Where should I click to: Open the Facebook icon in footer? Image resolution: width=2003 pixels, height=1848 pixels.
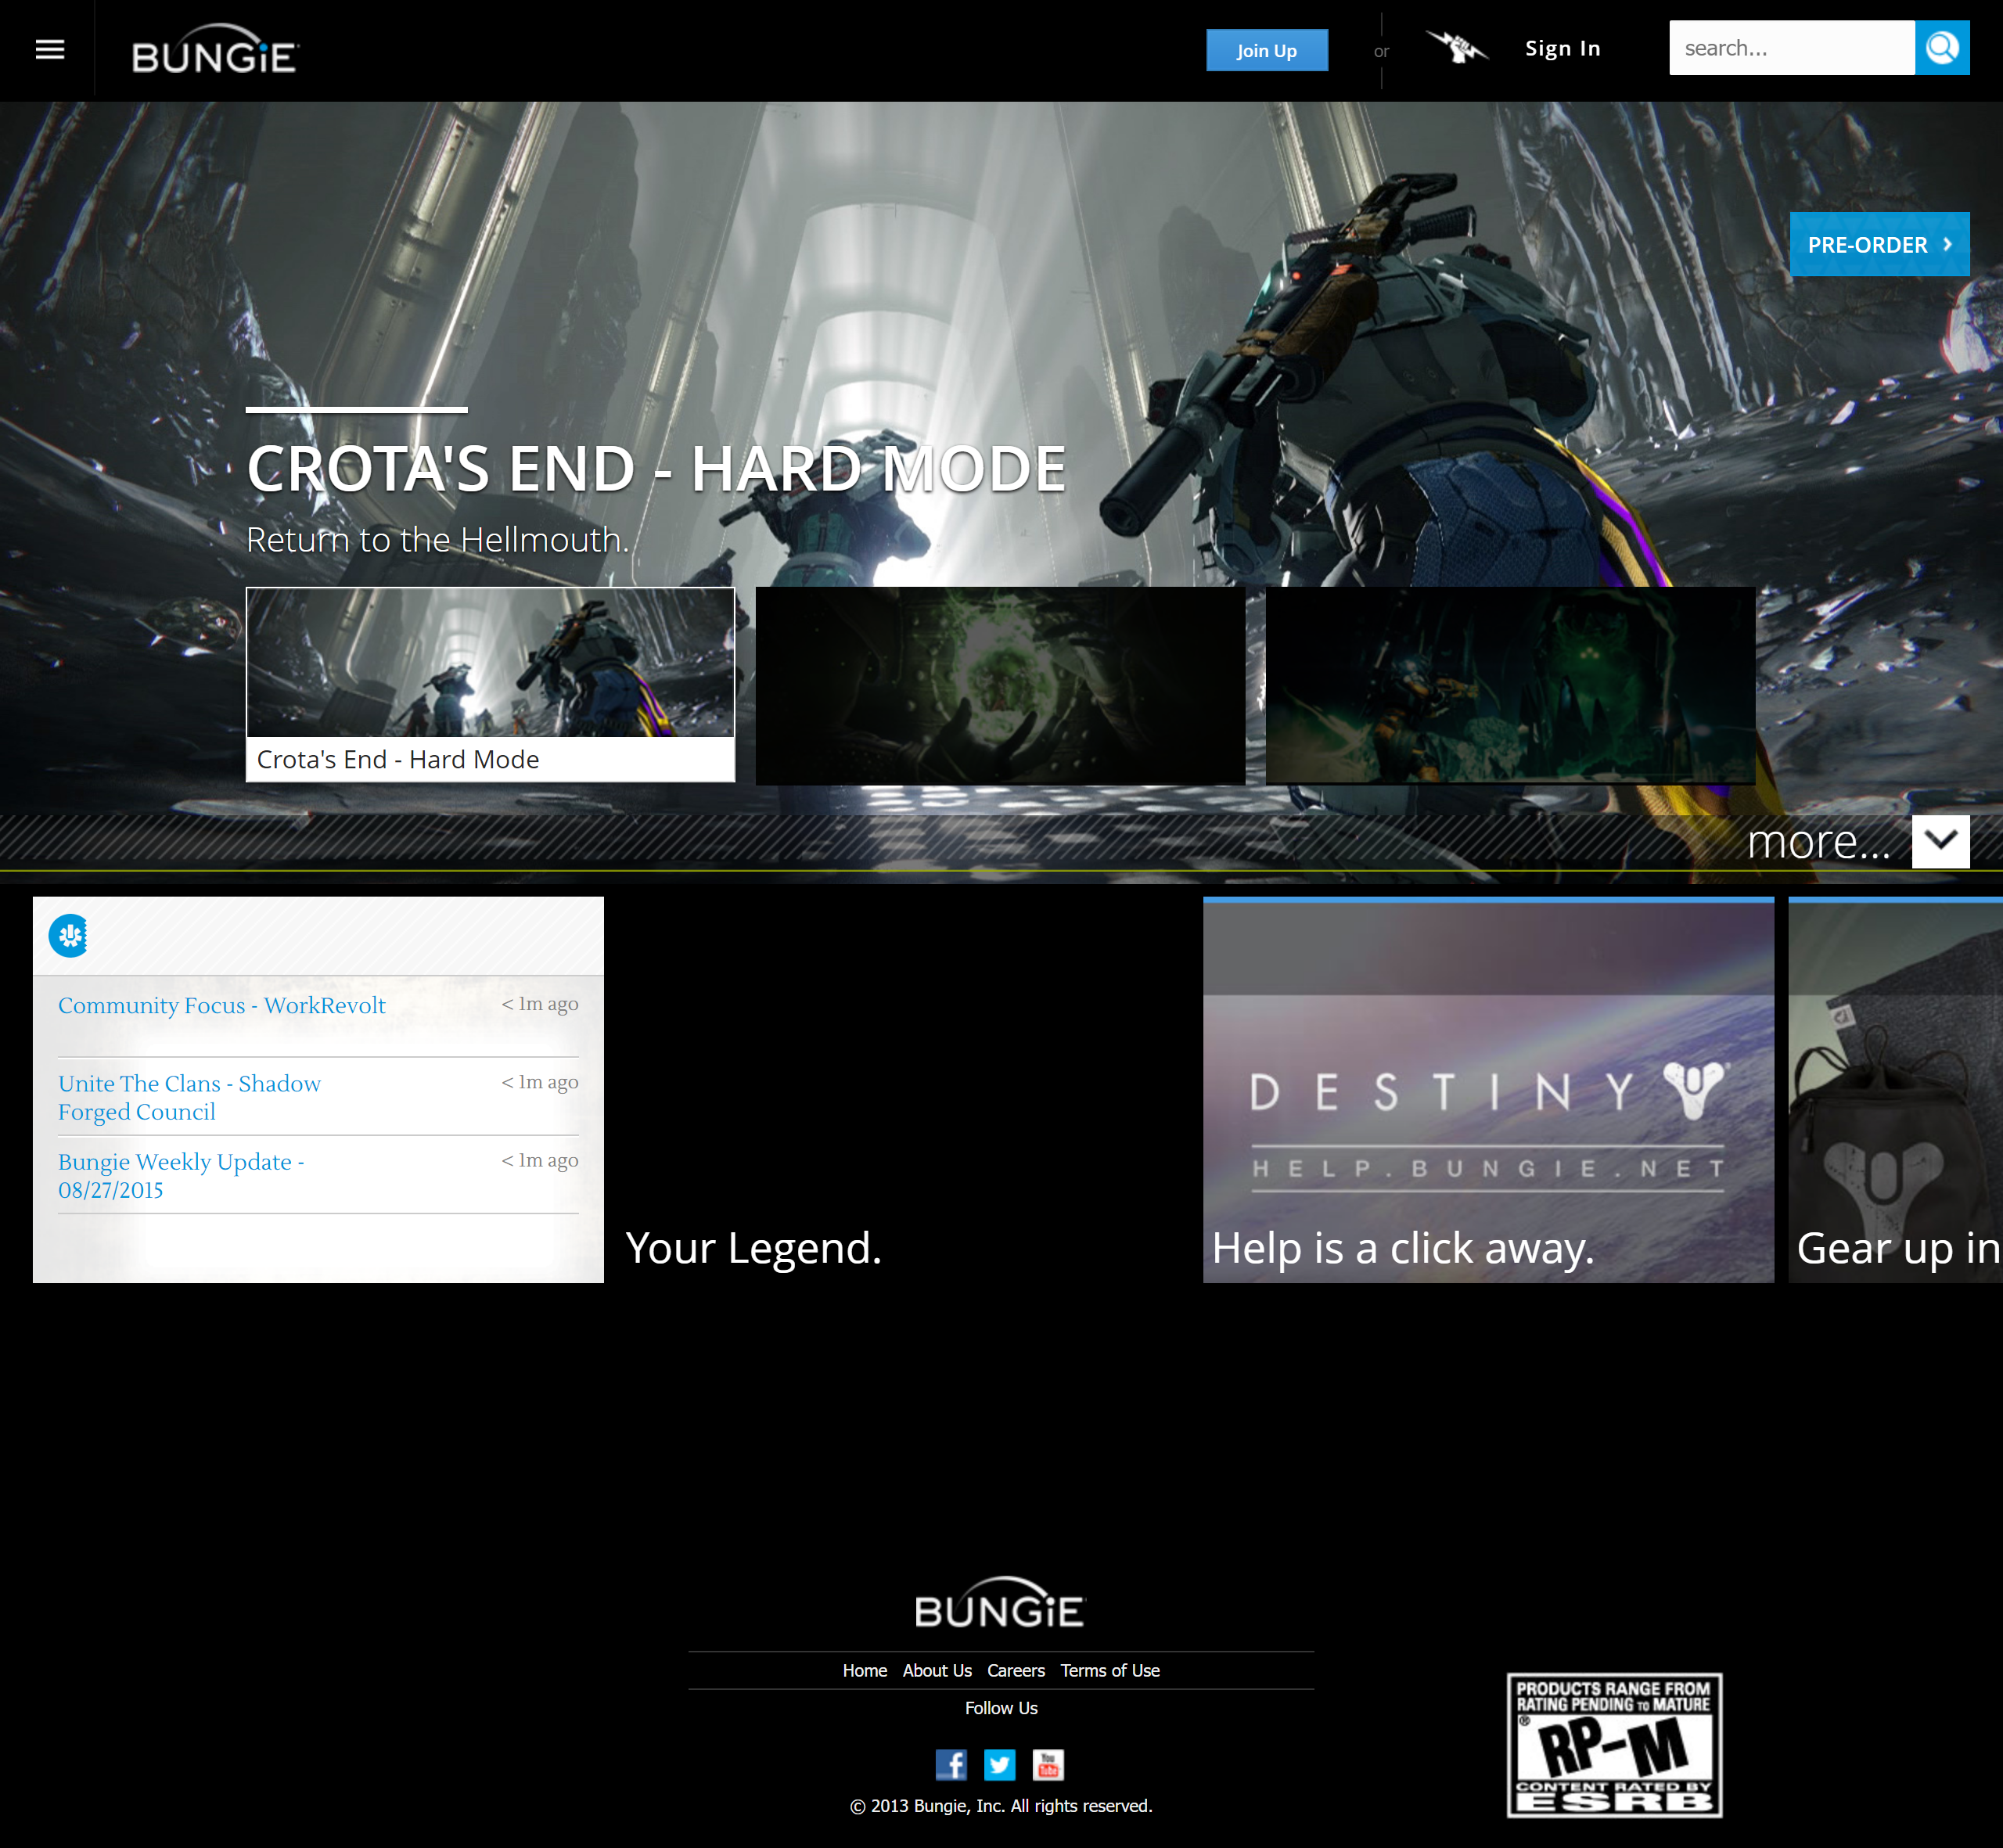point(950,1765)
